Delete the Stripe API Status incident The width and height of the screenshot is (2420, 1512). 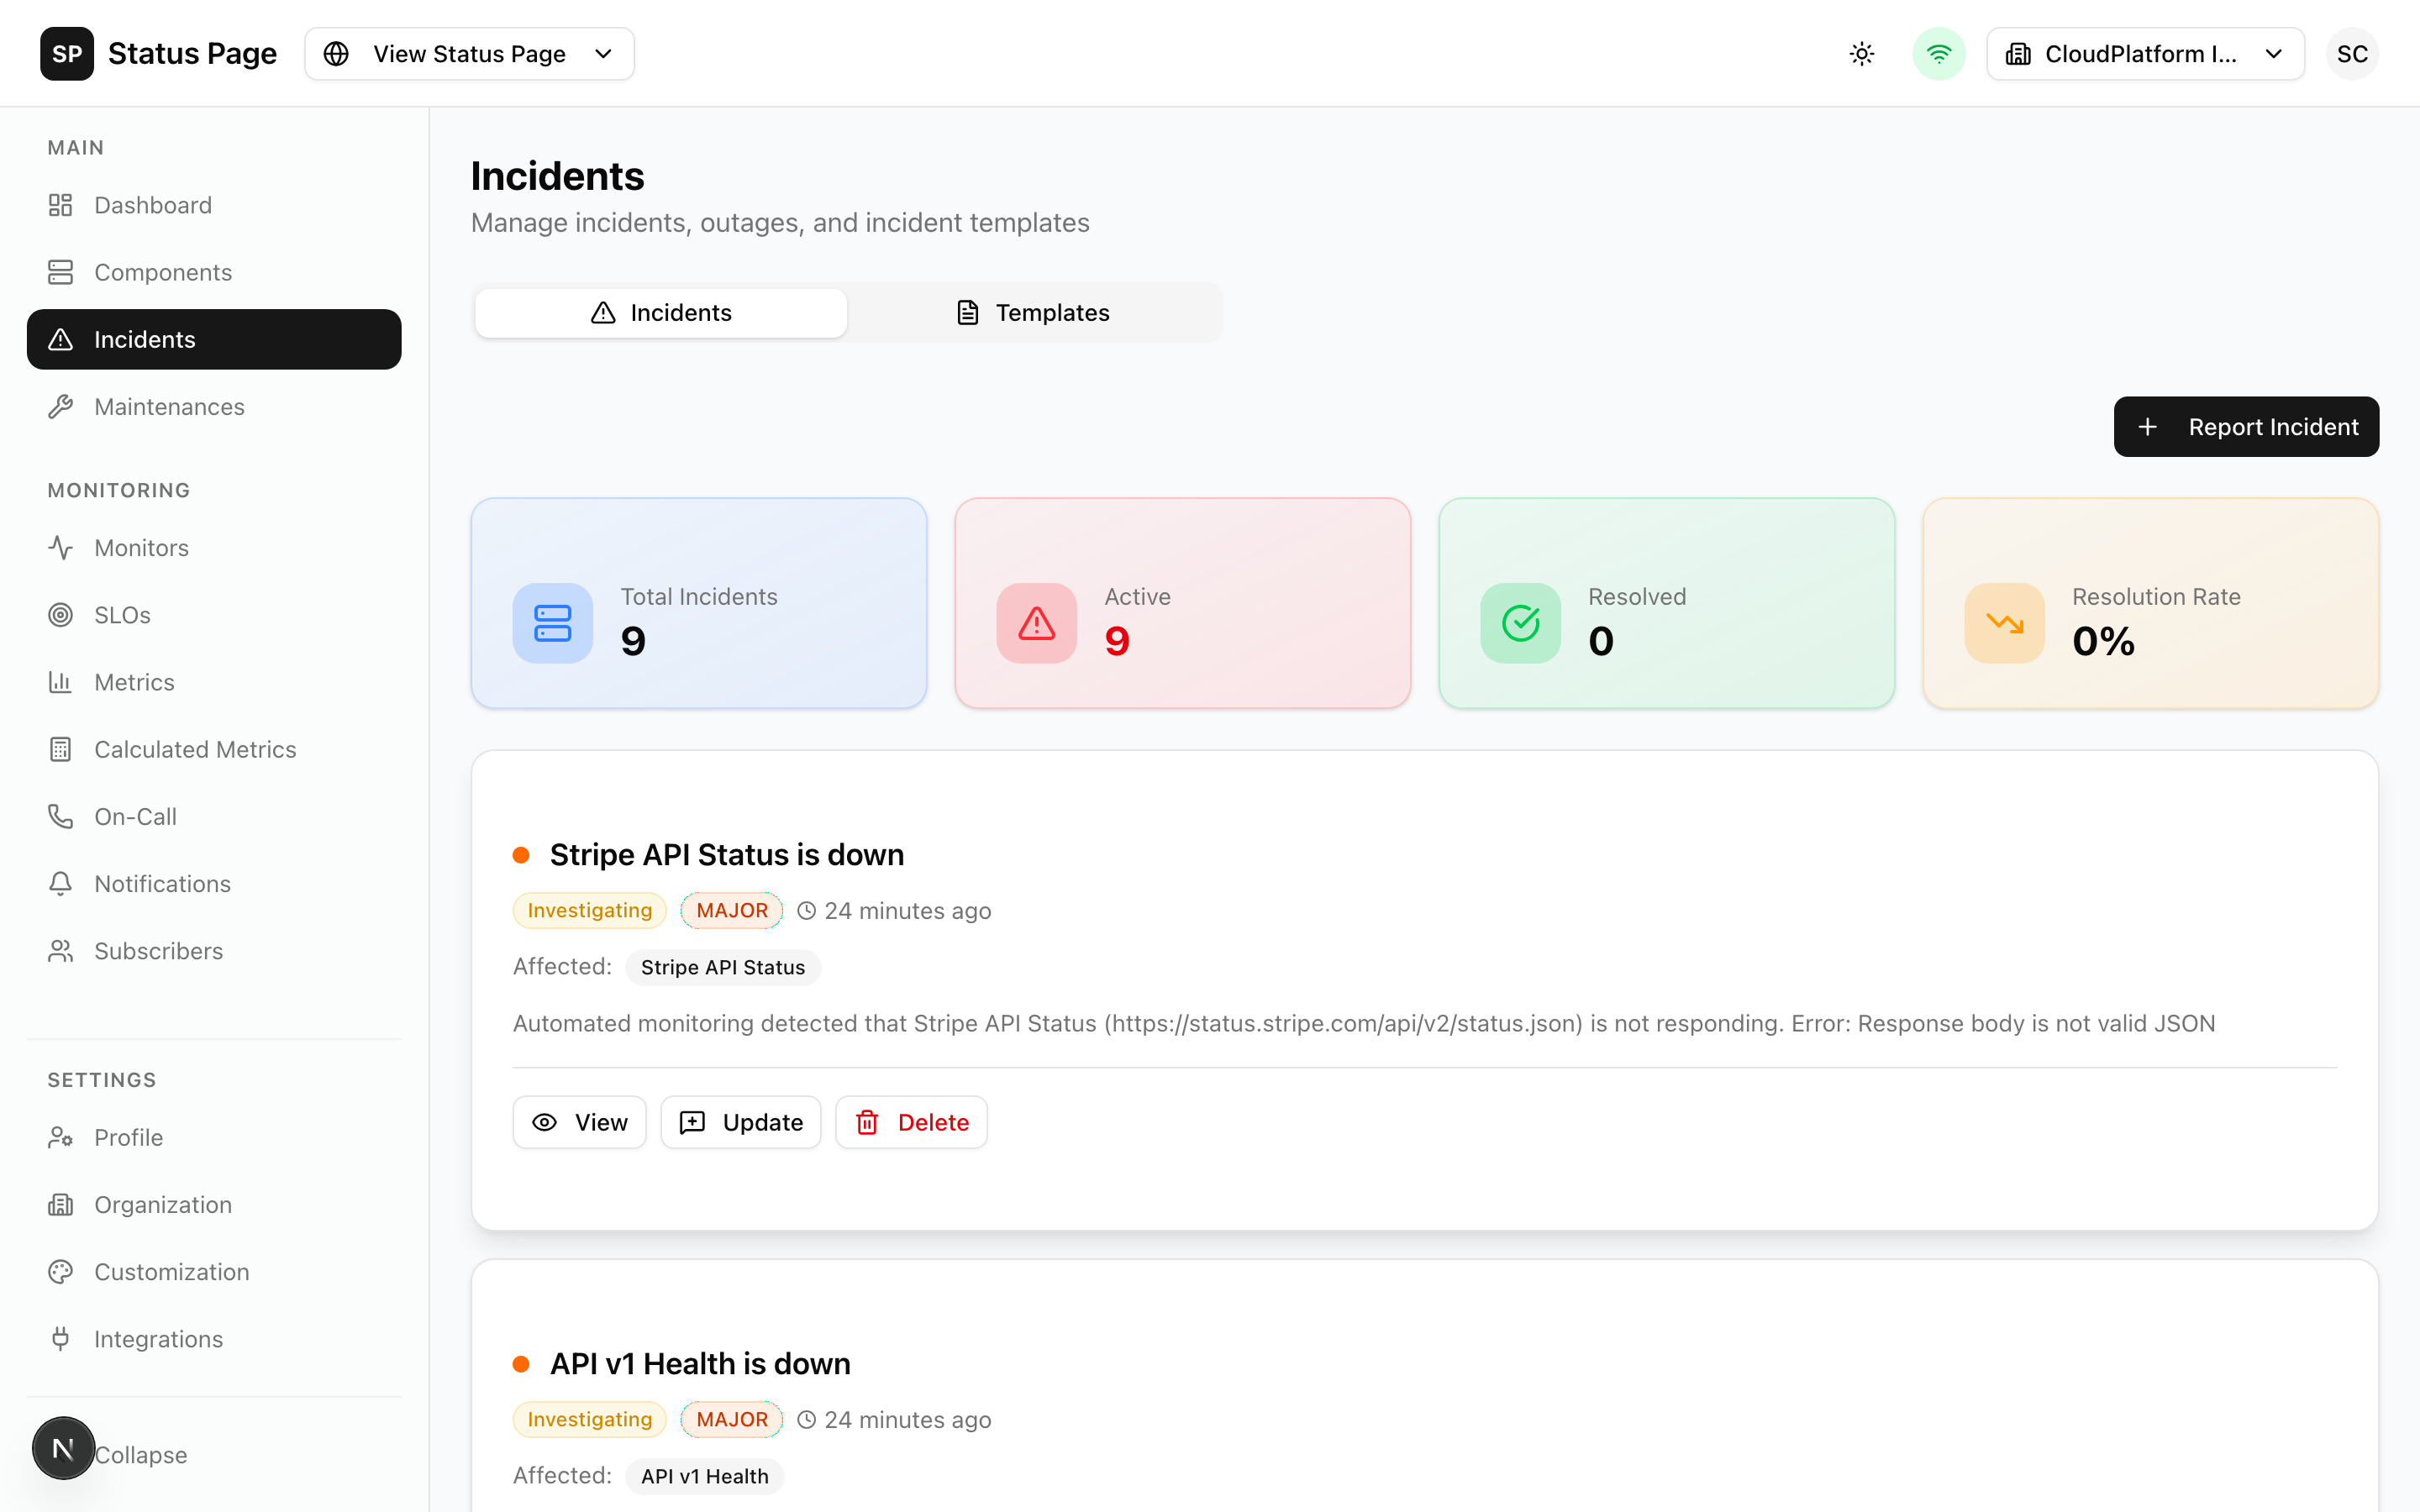pos(911,1121)
